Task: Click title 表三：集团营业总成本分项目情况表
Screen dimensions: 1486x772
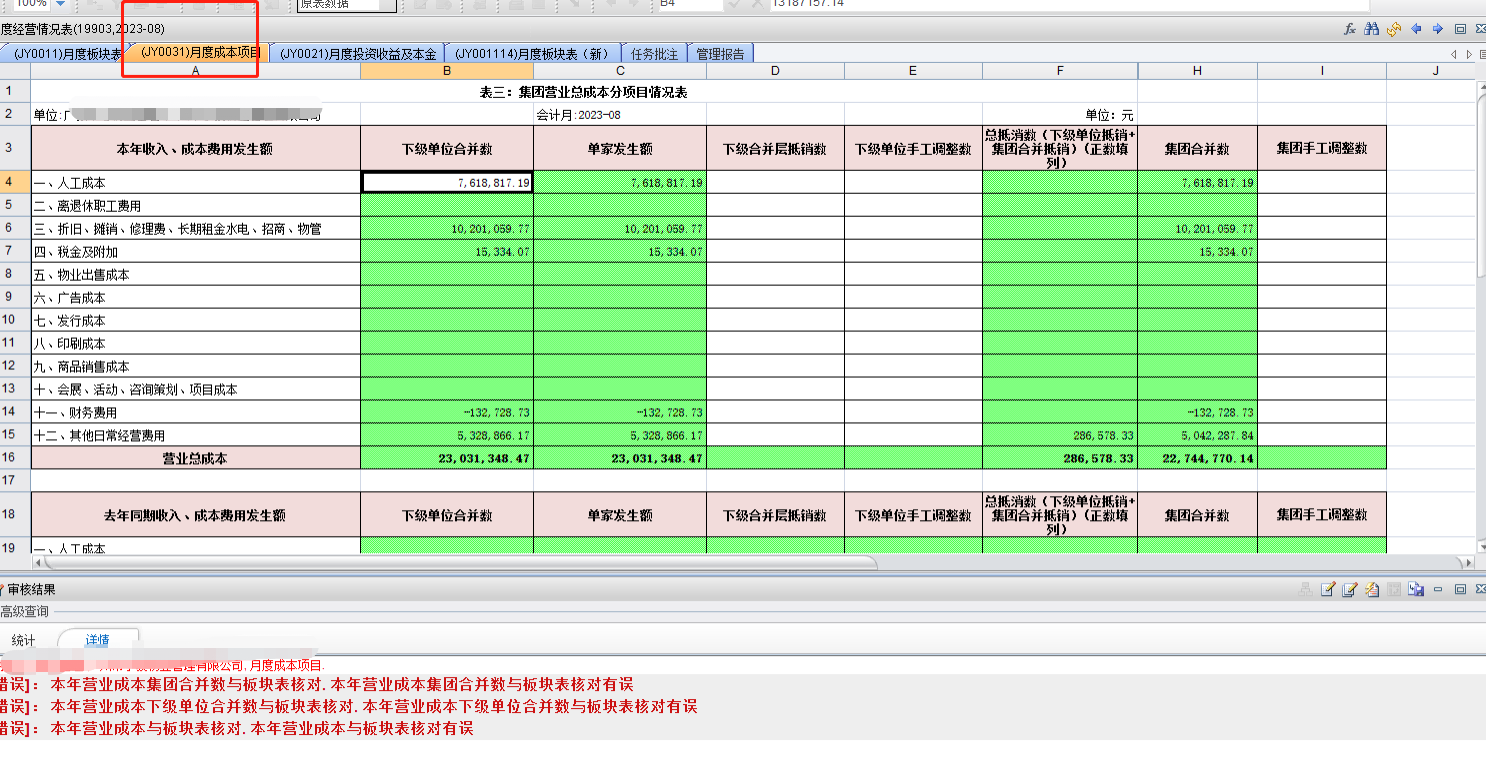Action: 583,92
